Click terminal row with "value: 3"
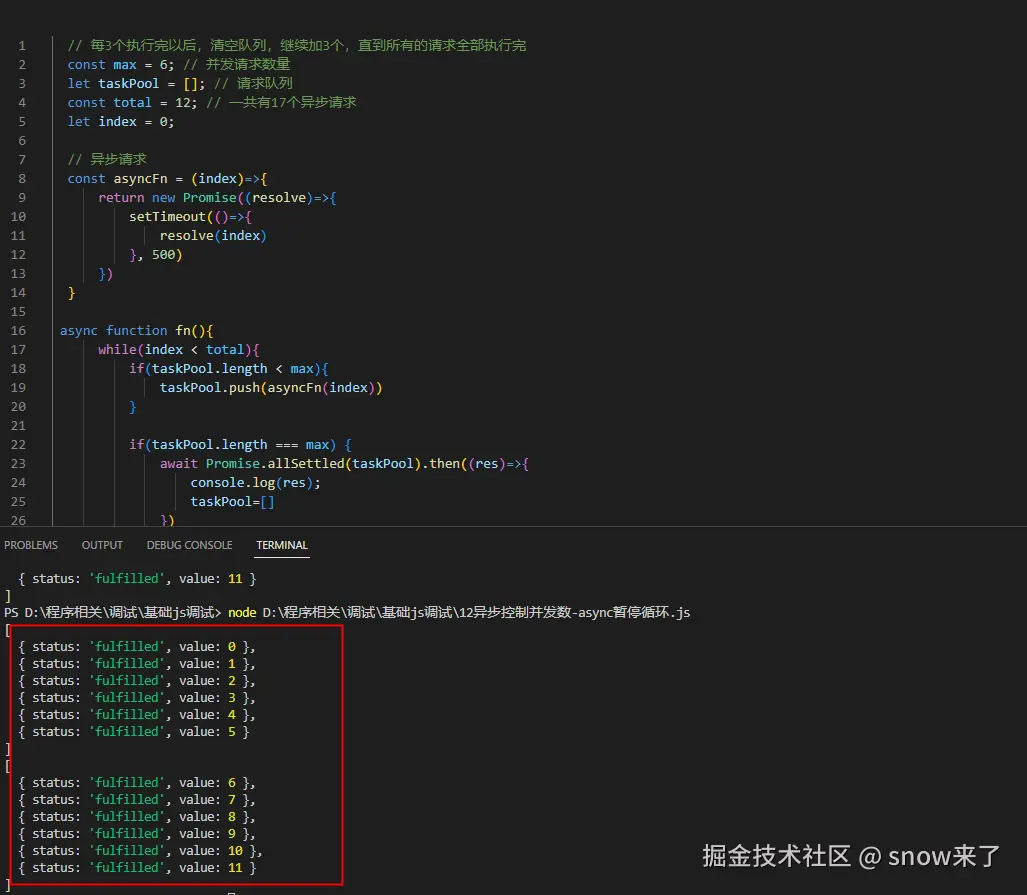 (136, 698)
